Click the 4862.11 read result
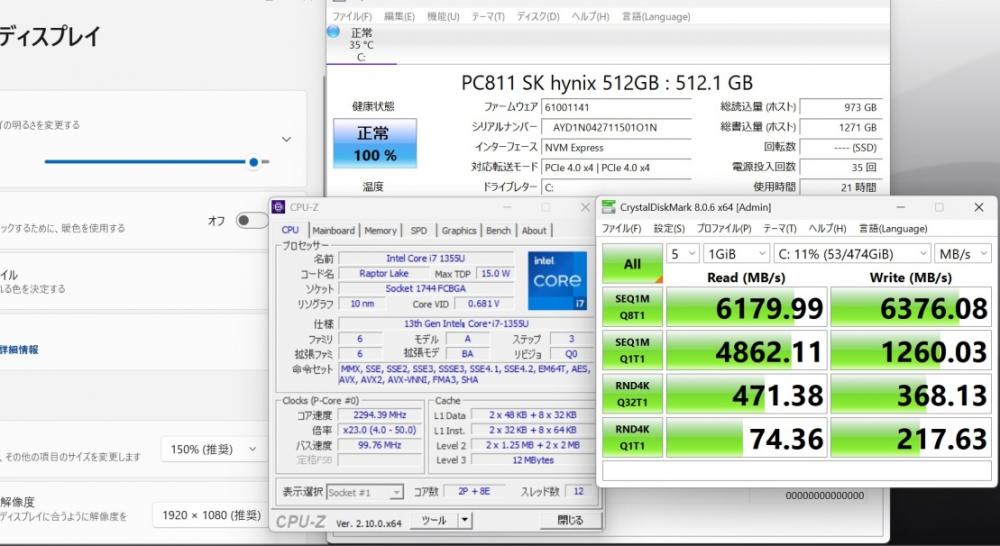Viewport: 1000px width, 546px height. coord(747,350)
